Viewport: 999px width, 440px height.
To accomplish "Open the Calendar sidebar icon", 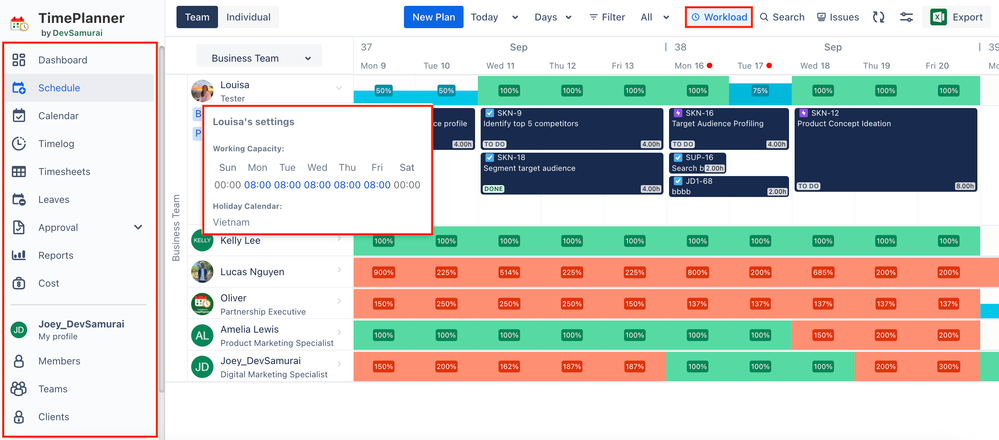I will click(19, 116).
